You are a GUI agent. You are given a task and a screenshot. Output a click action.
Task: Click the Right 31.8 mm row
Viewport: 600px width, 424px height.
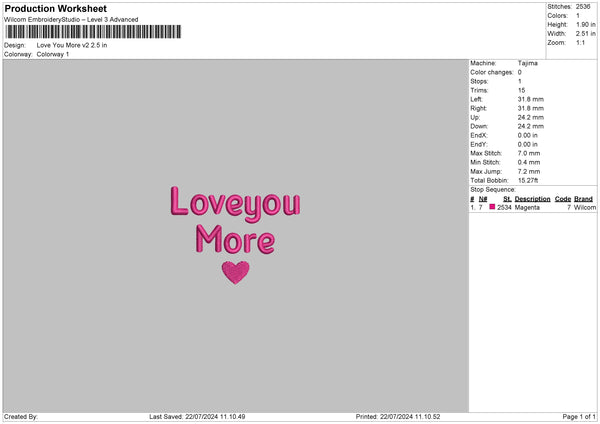pos(507,108)
